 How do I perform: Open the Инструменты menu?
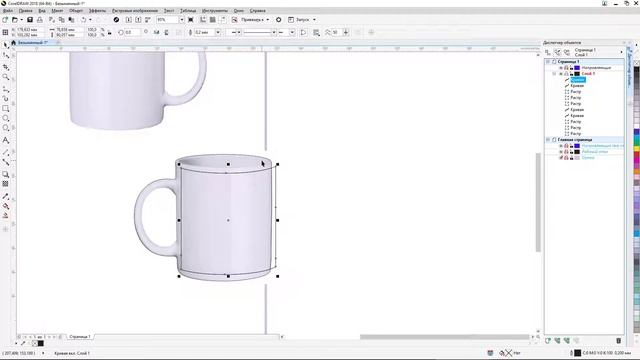215,11
